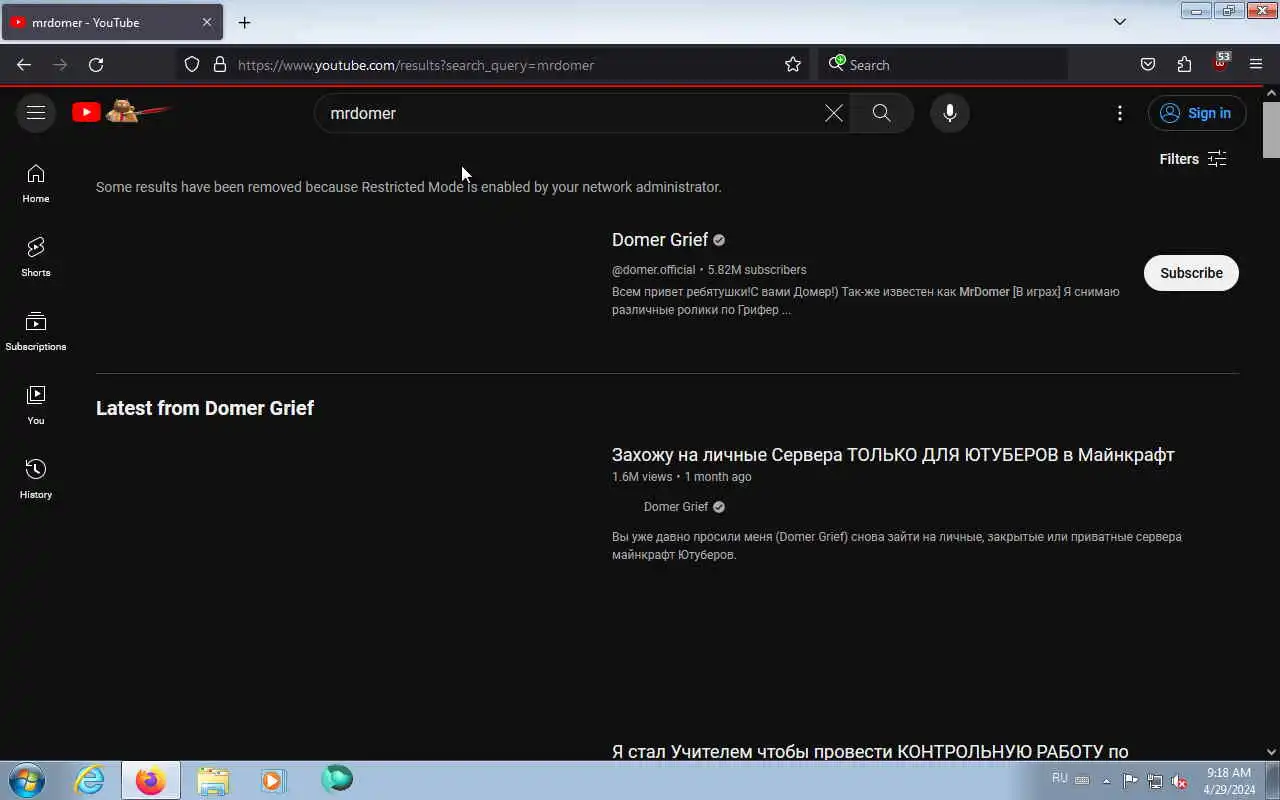Bookmark this page with star icon
This screenshot has height=800, width=1280.
coord(793,65)
